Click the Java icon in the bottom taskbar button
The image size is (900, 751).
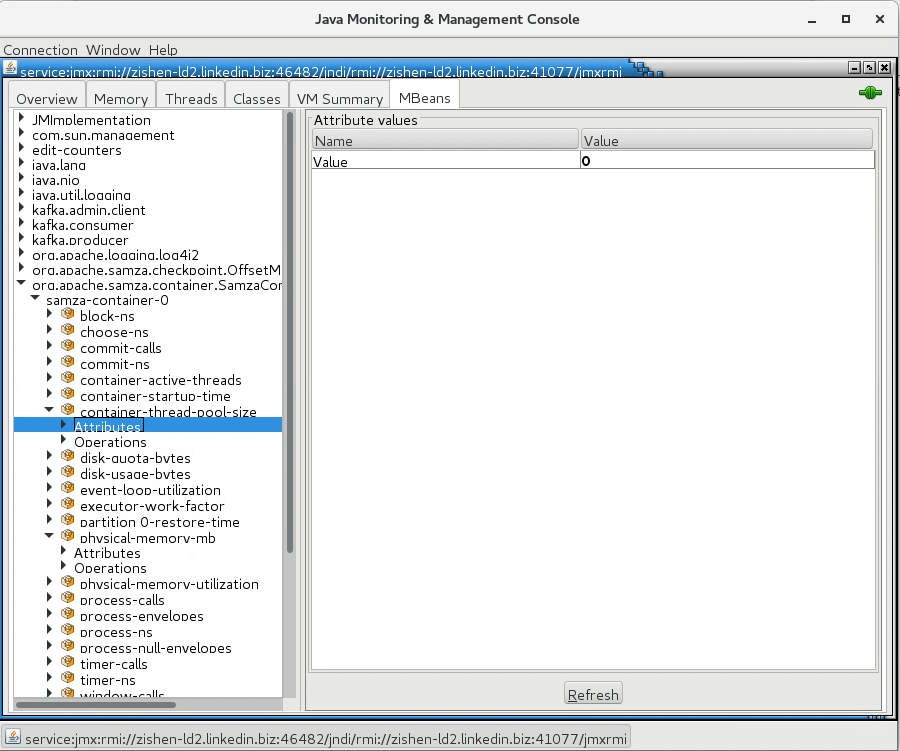[13, 737]
